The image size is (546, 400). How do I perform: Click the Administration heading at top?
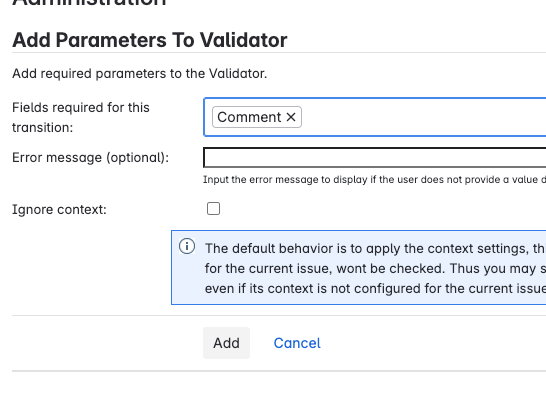pos(89,3)
